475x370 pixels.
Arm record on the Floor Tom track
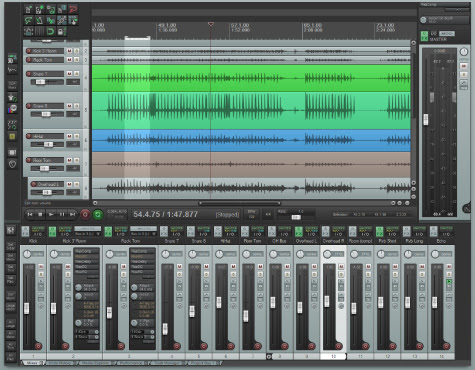[29, 160]
